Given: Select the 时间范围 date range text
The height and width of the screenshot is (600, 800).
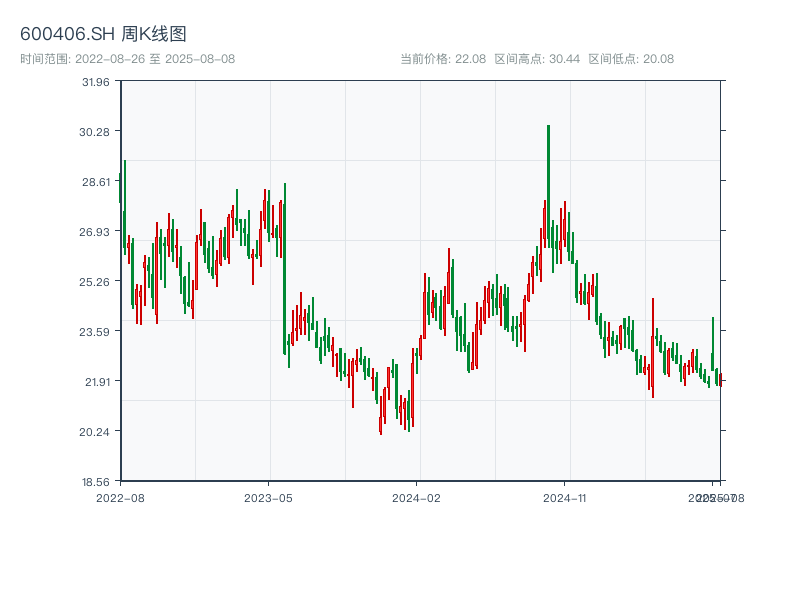Looking at the screenshot, I should (x=127, y=59).
